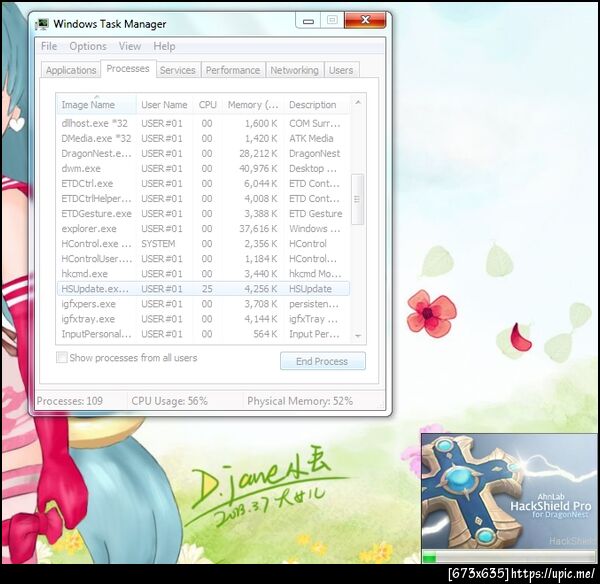Select the DragonNest.e... process
Image resolution: width=600 pixels, height=584 pixels.
[203, 153]
